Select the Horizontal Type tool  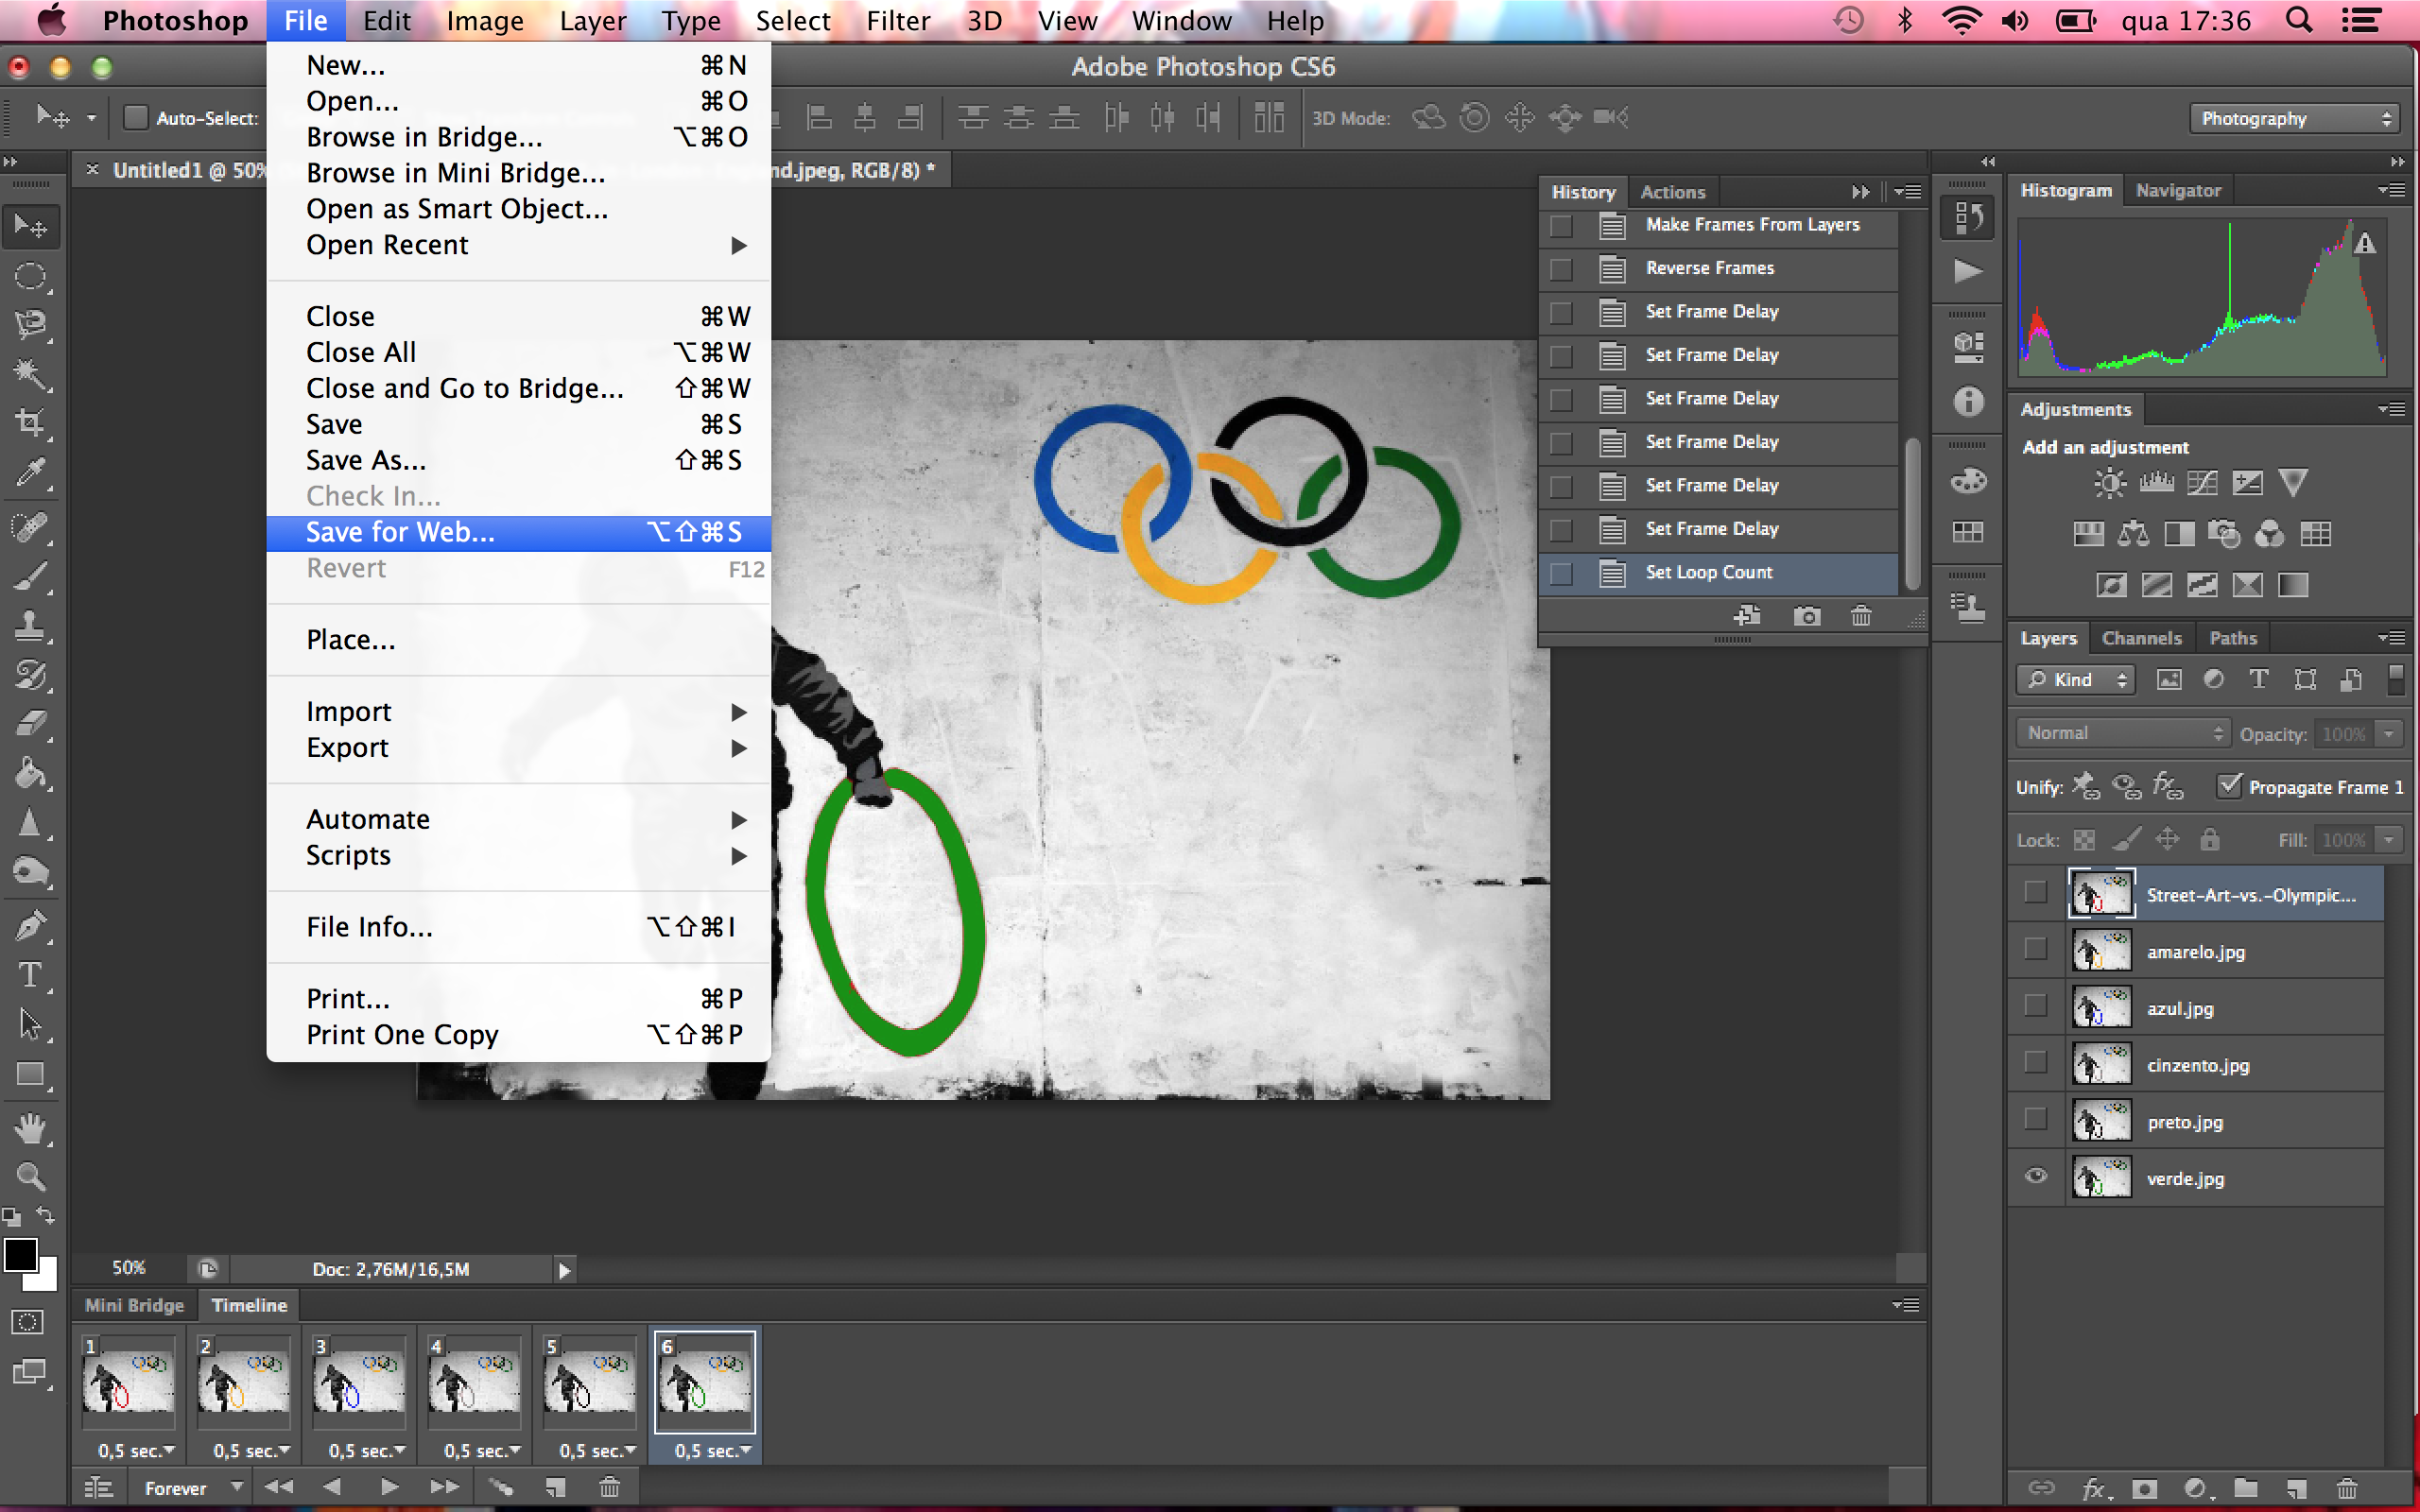point(30,975)
